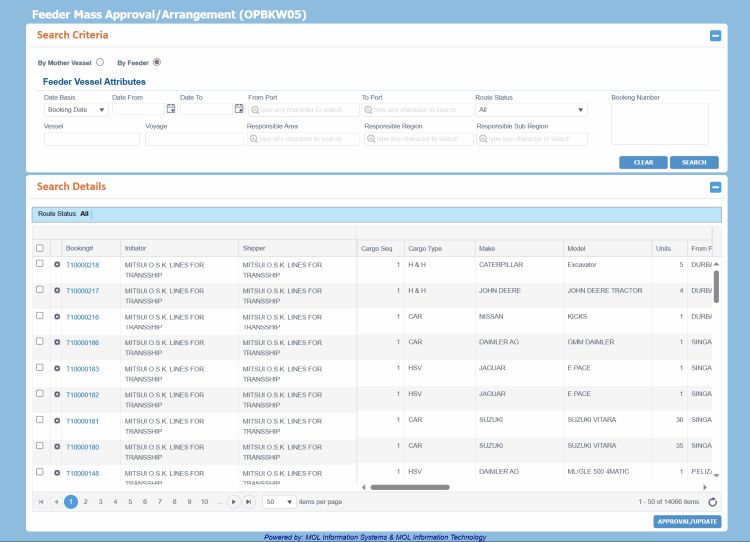
Task: Select the By Feeder radio button
Action: tap(156, 62)
